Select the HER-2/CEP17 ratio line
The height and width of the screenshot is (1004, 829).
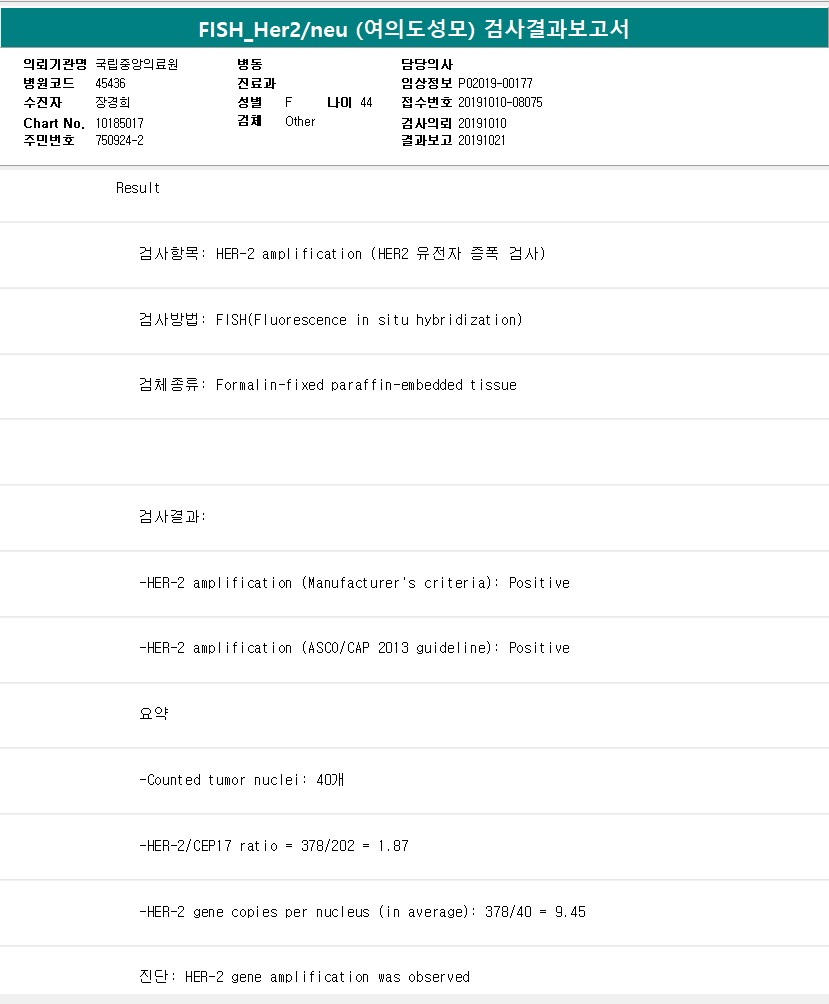pyautogui.click(x=274, y=846)
